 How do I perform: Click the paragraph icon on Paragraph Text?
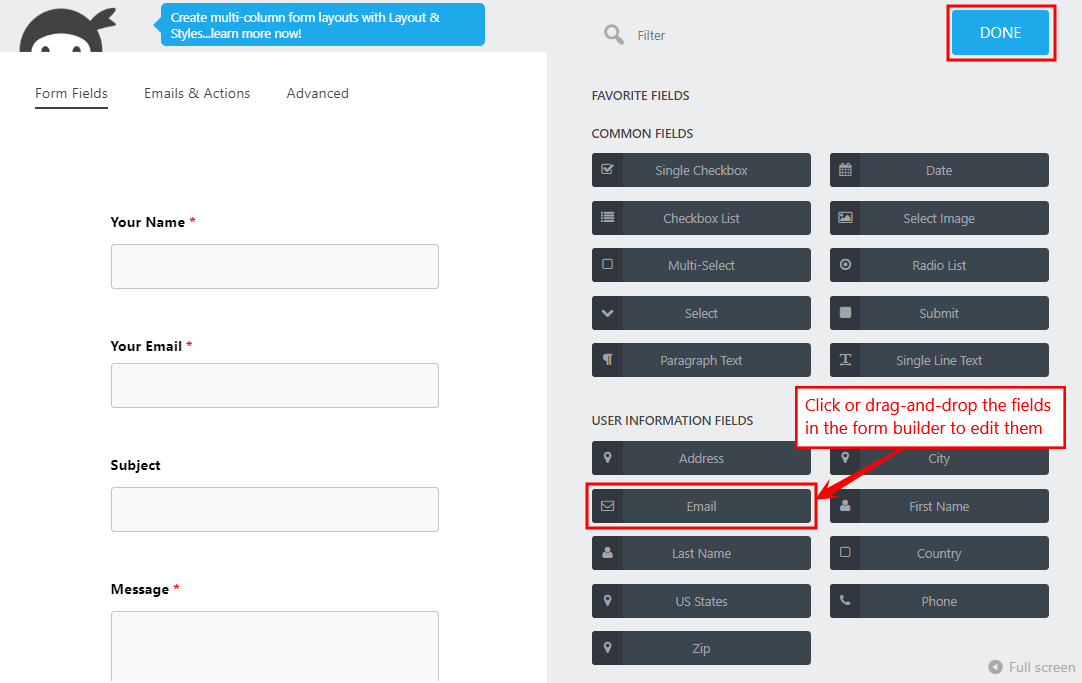[607, 360]
